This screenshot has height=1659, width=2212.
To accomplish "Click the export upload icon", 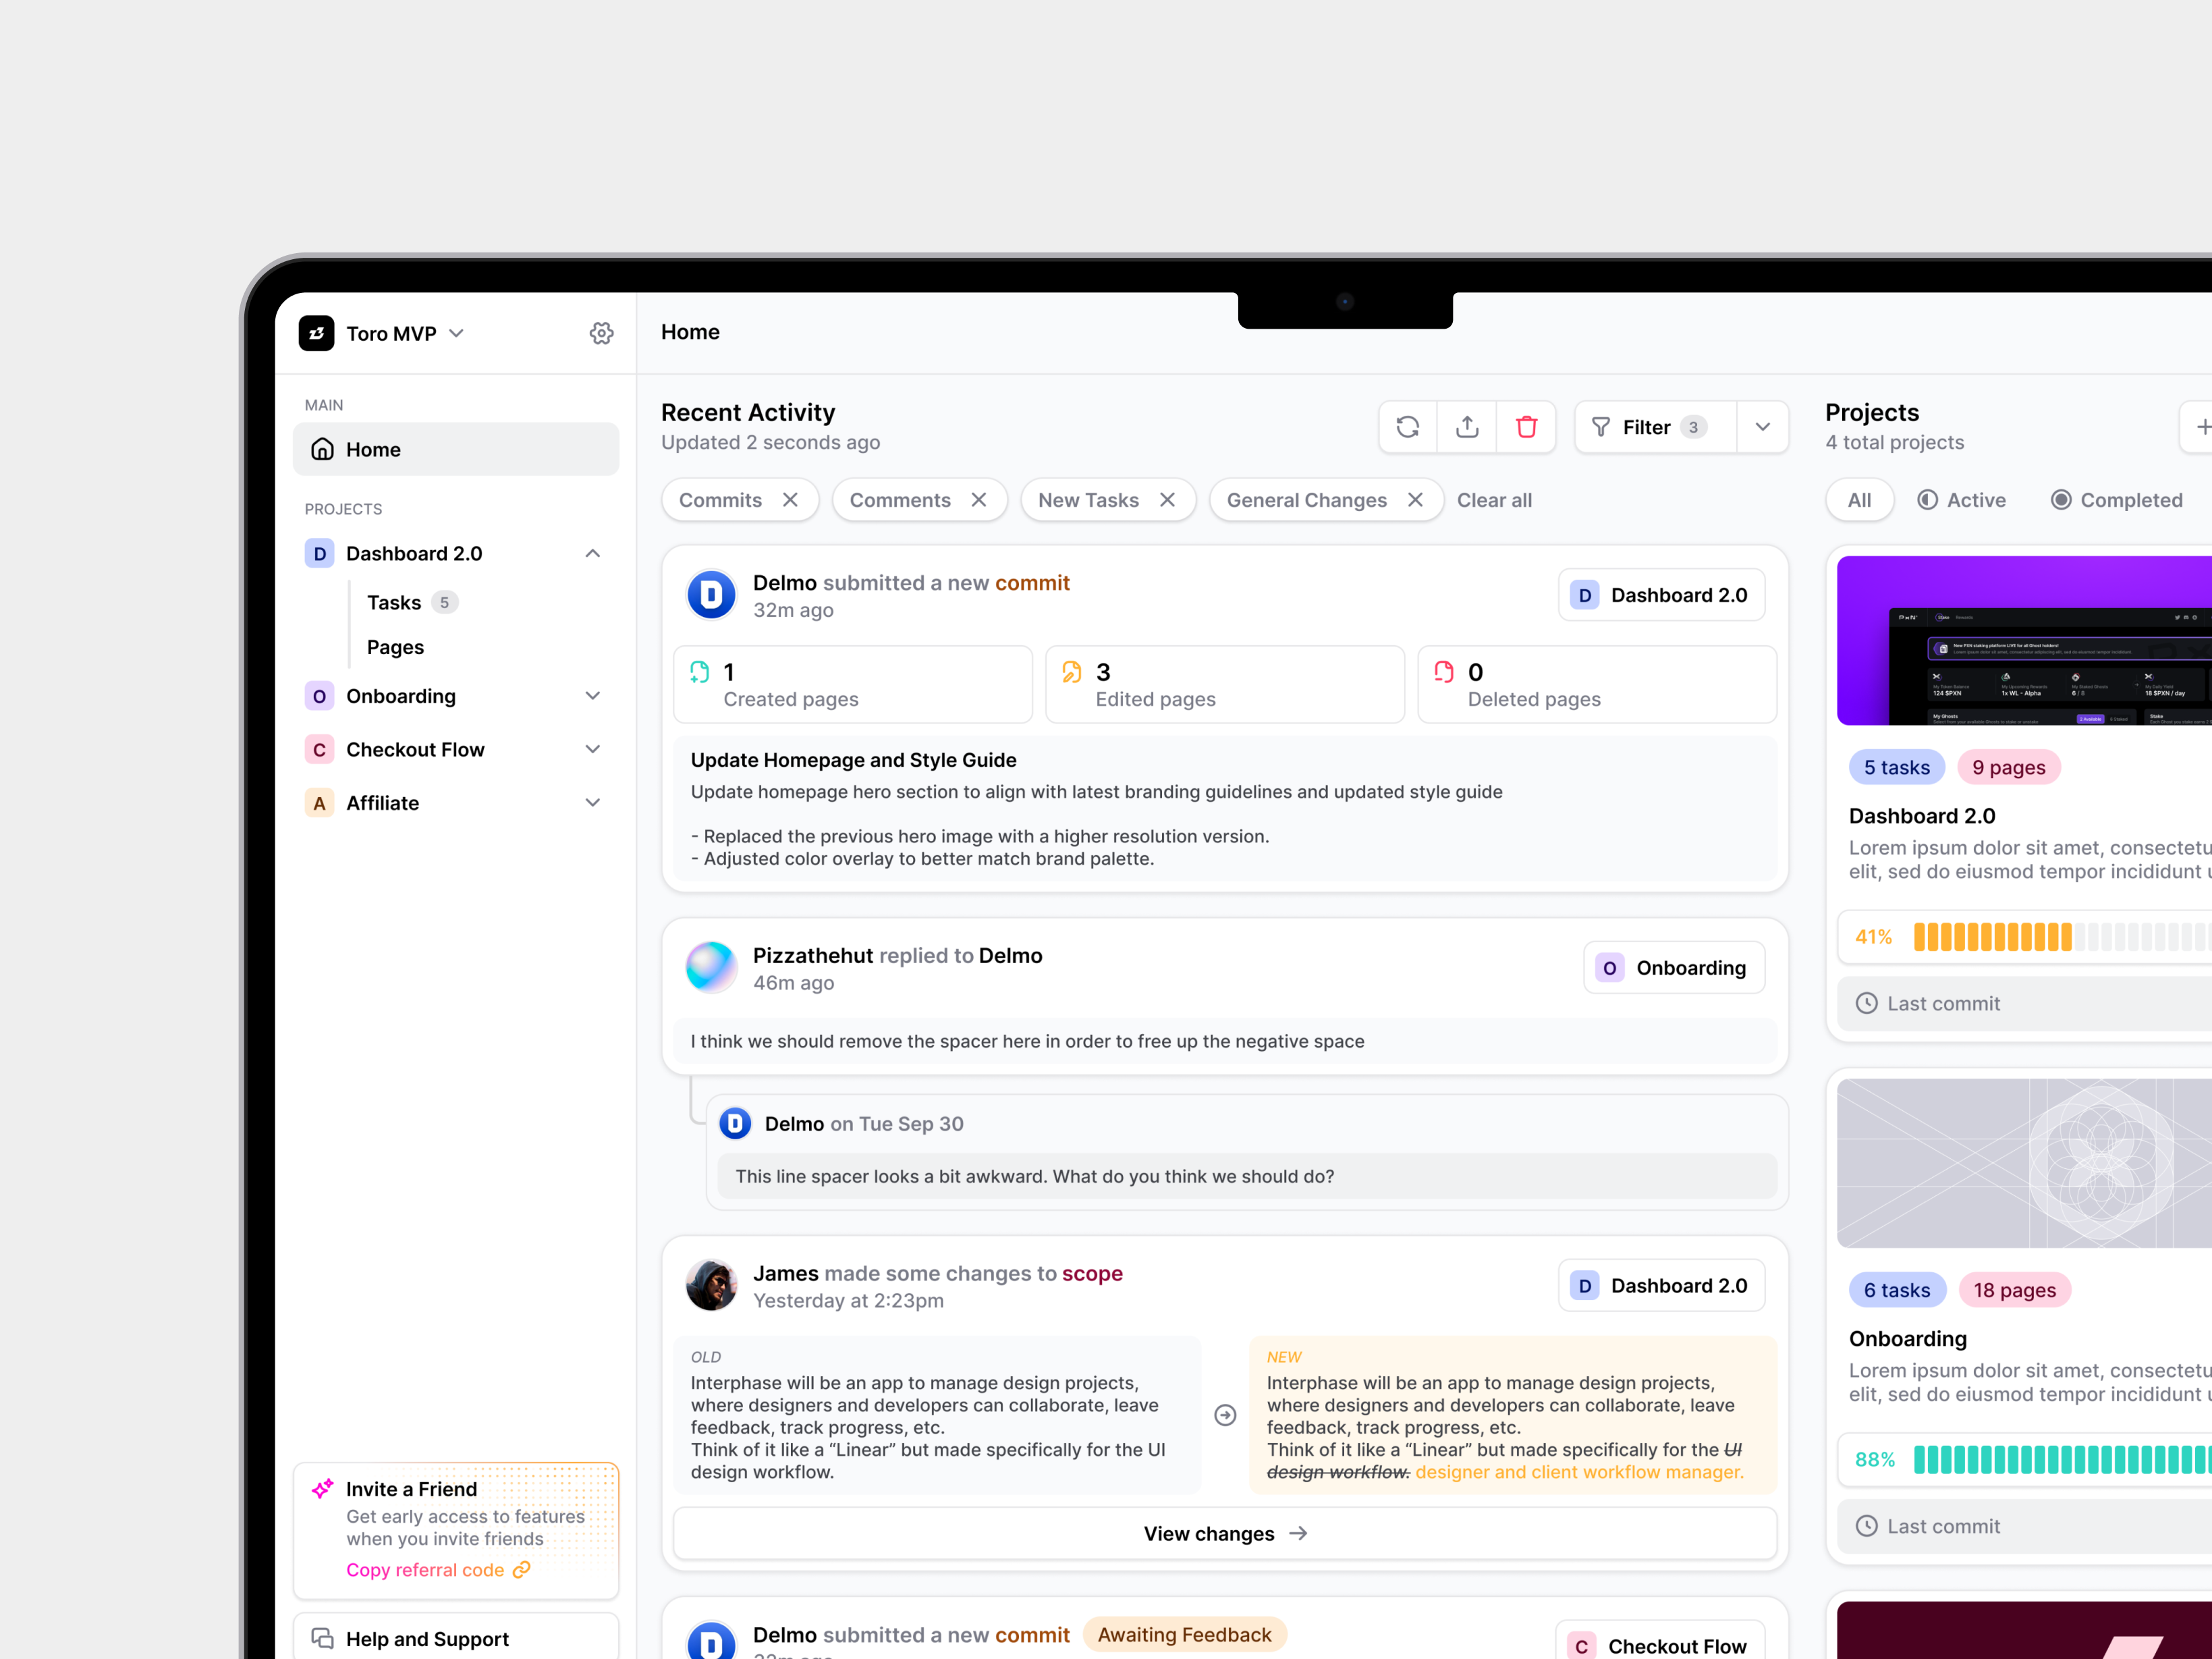I will click(x=1466, y=427).
